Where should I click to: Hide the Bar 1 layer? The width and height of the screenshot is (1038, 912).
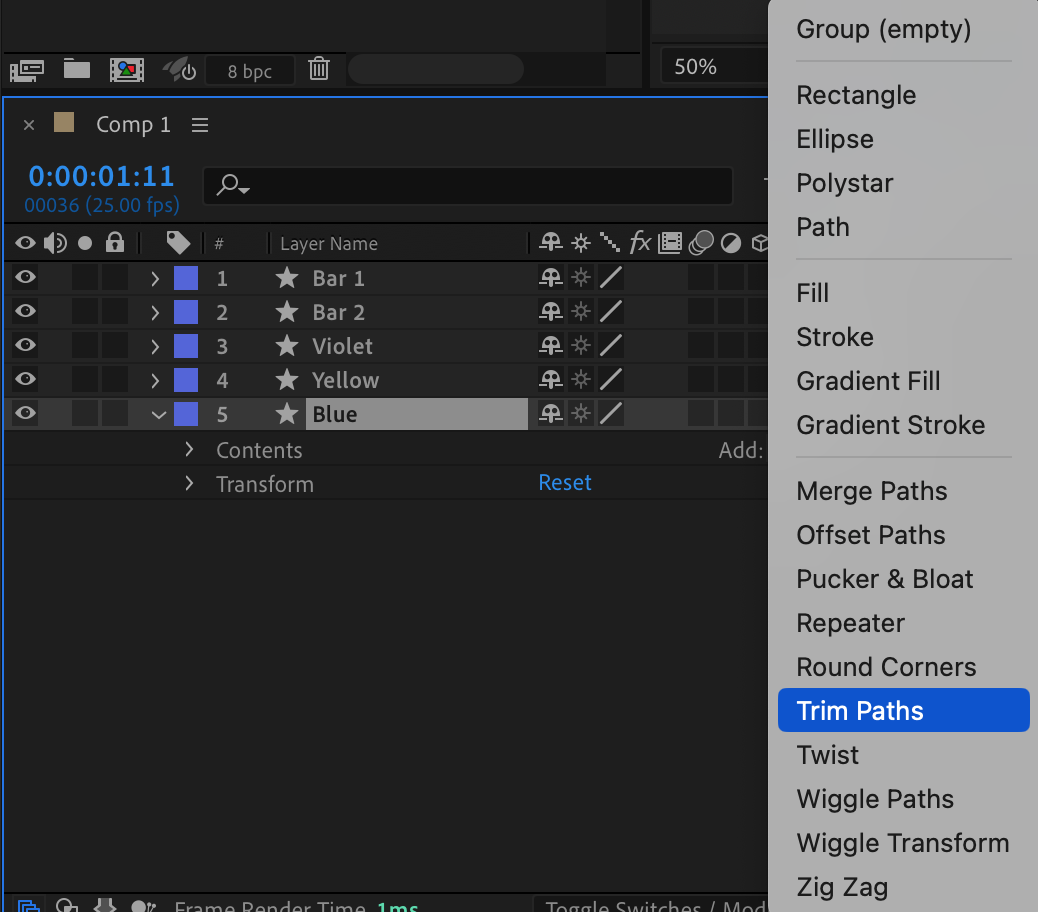[x=26, y=278]
